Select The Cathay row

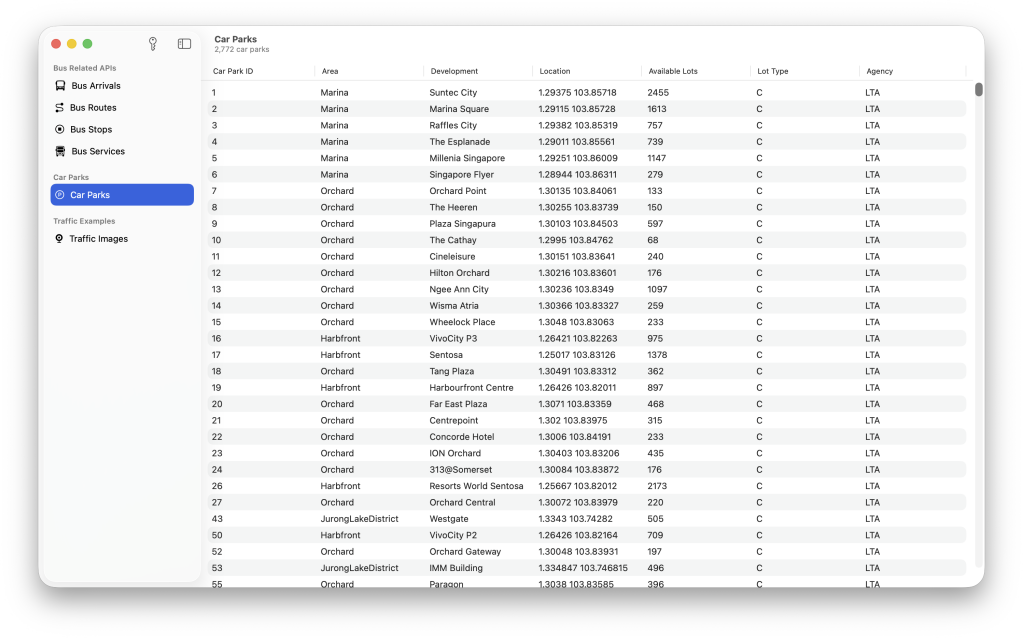pos(587,240)
